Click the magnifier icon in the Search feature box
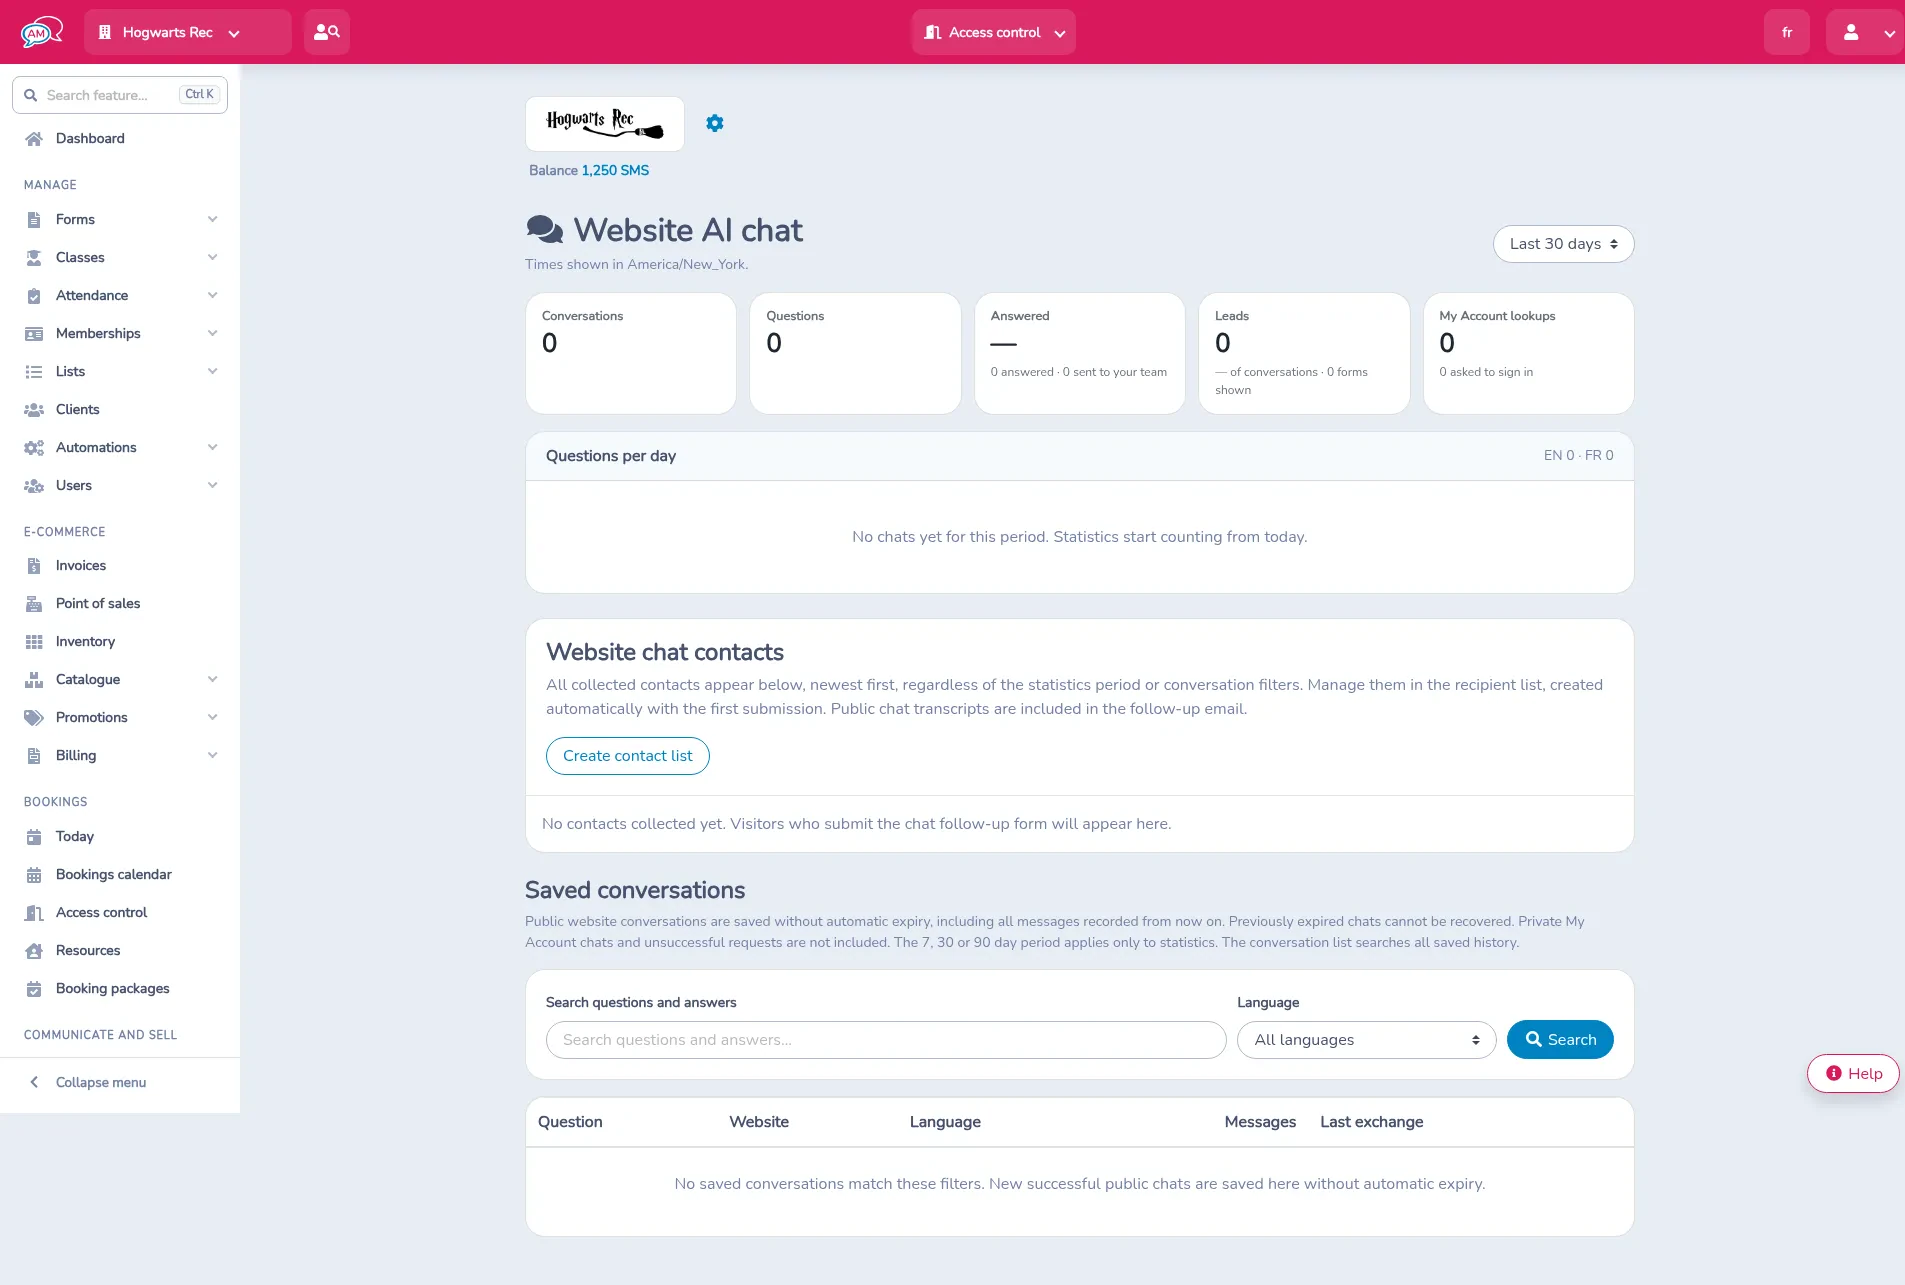 (x=31, y=95)
